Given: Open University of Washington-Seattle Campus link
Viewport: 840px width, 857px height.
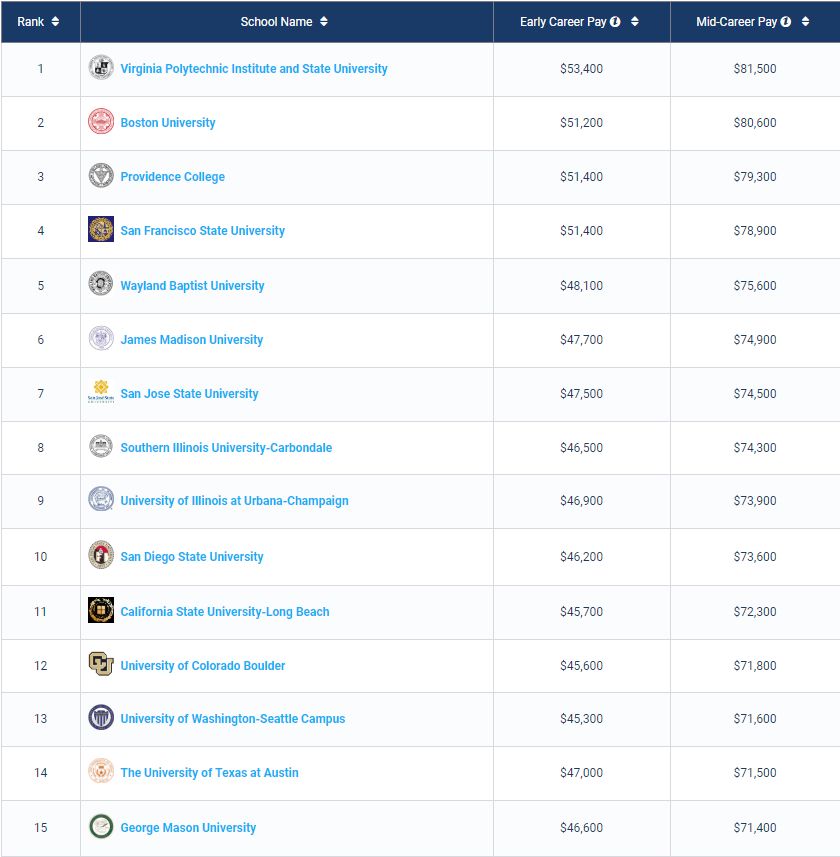Looking at the screenshot, I should click(x=233, y=719).
